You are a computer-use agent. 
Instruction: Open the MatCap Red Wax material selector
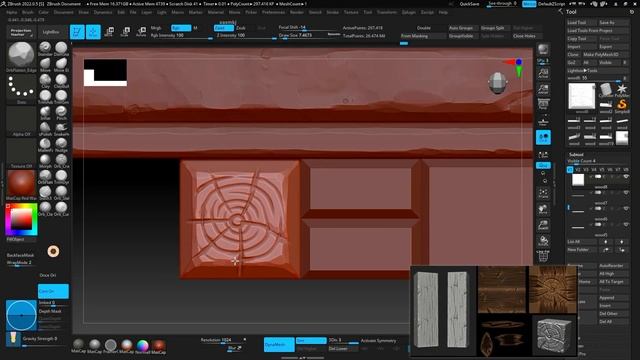point(21,184)
